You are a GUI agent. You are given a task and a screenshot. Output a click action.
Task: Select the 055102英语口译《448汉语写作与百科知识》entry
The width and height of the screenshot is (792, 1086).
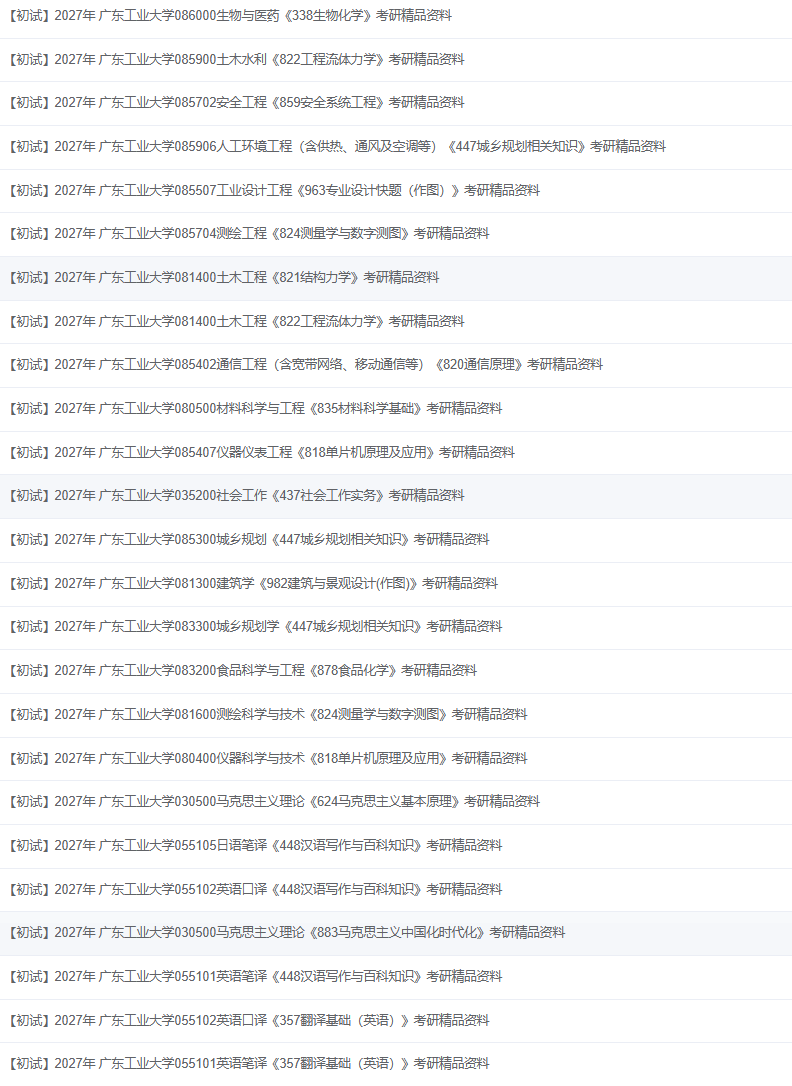[255, 889]
